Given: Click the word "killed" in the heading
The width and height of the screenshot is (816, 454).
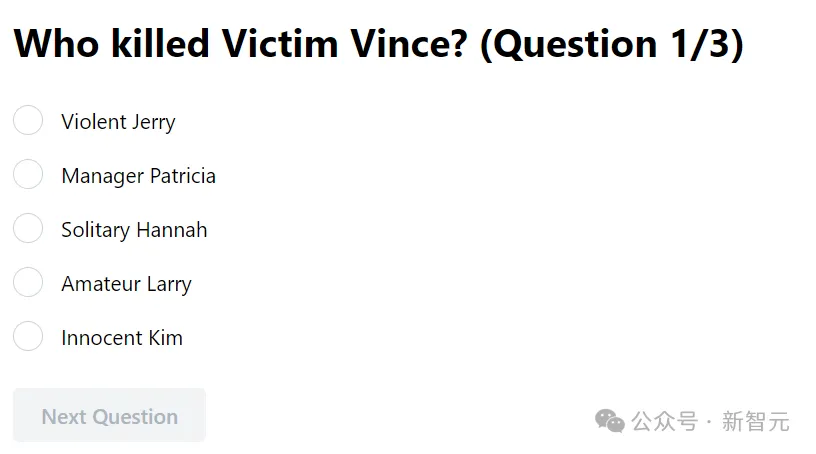Looking at the screenshot, I should 160,44.
